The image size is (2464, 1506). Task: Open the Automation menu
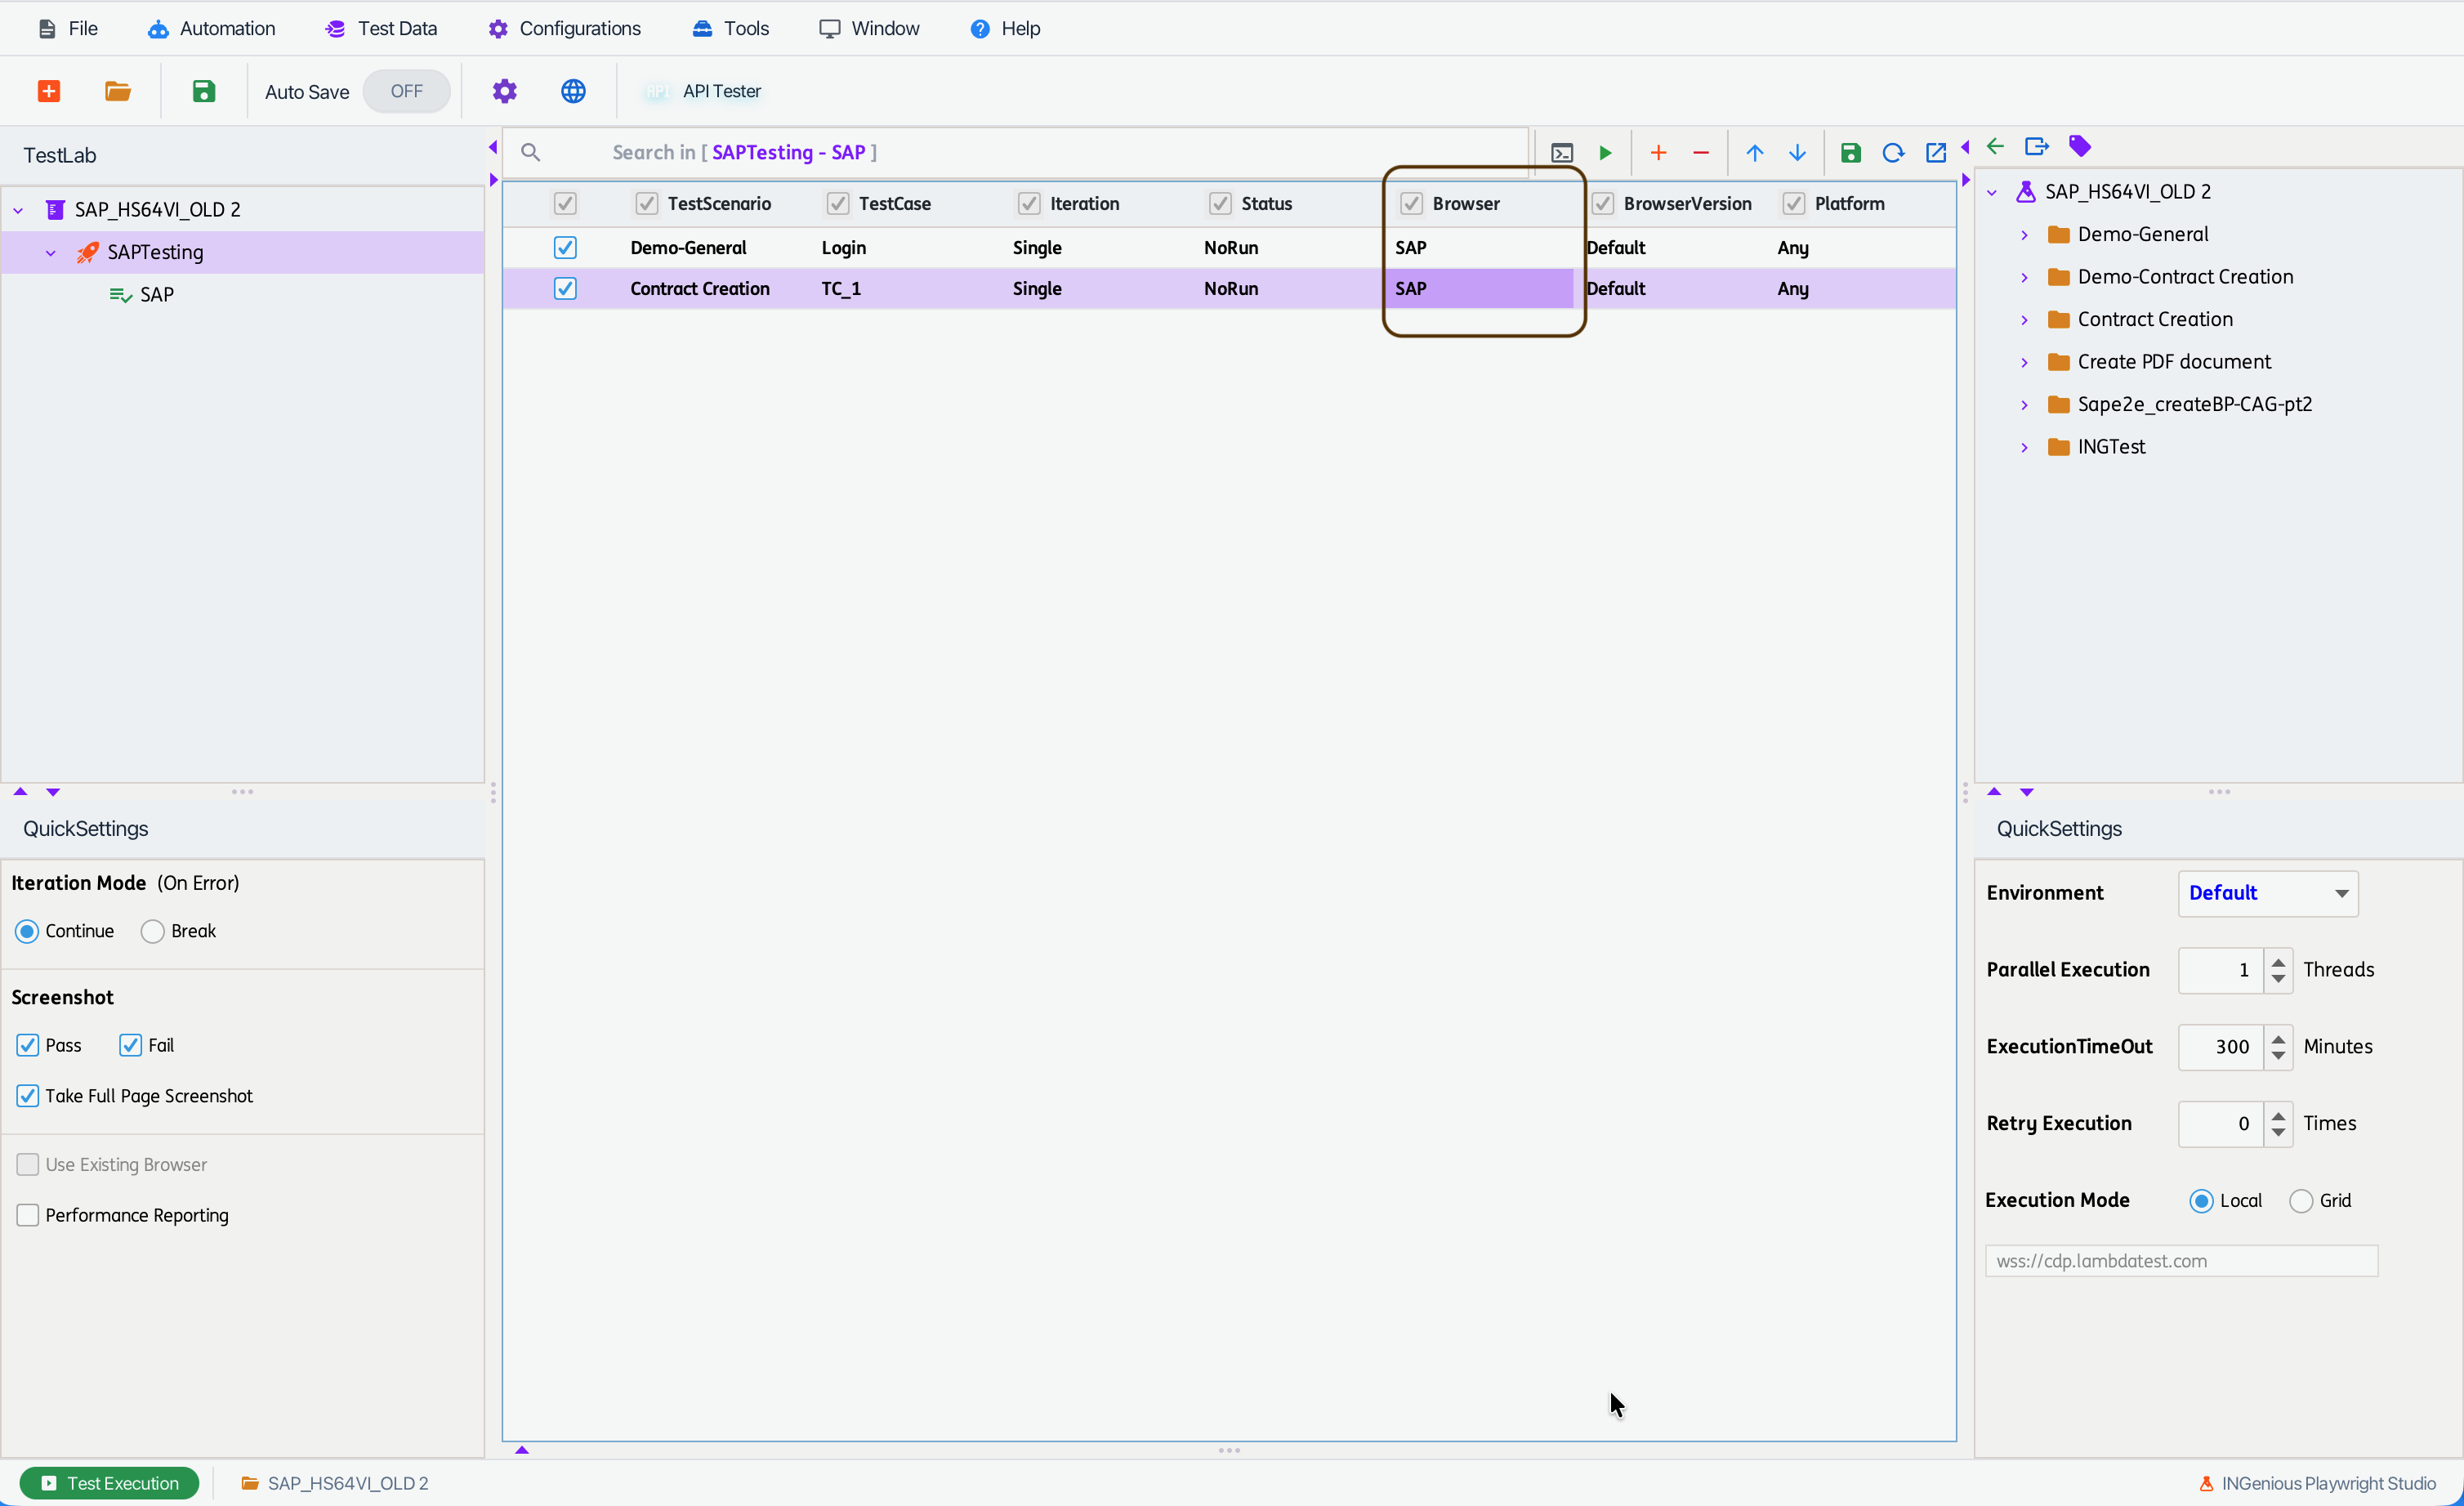[212, 28]
